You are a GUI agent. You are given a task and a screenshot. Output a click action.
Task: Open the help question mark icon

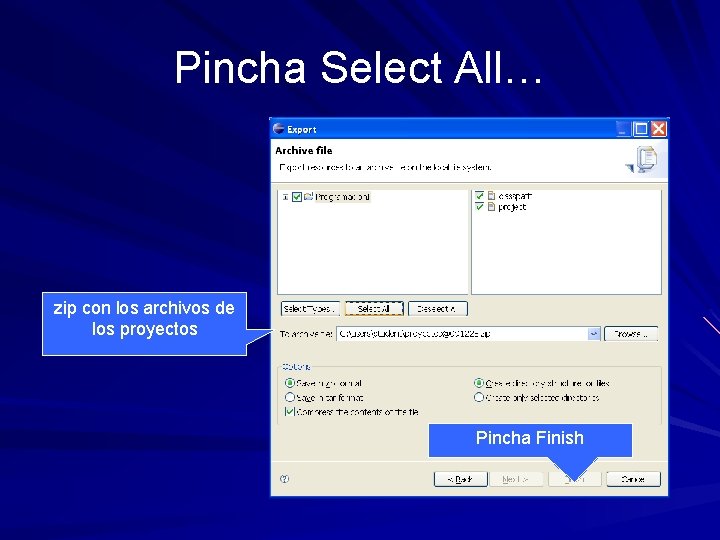pos(285,479)
